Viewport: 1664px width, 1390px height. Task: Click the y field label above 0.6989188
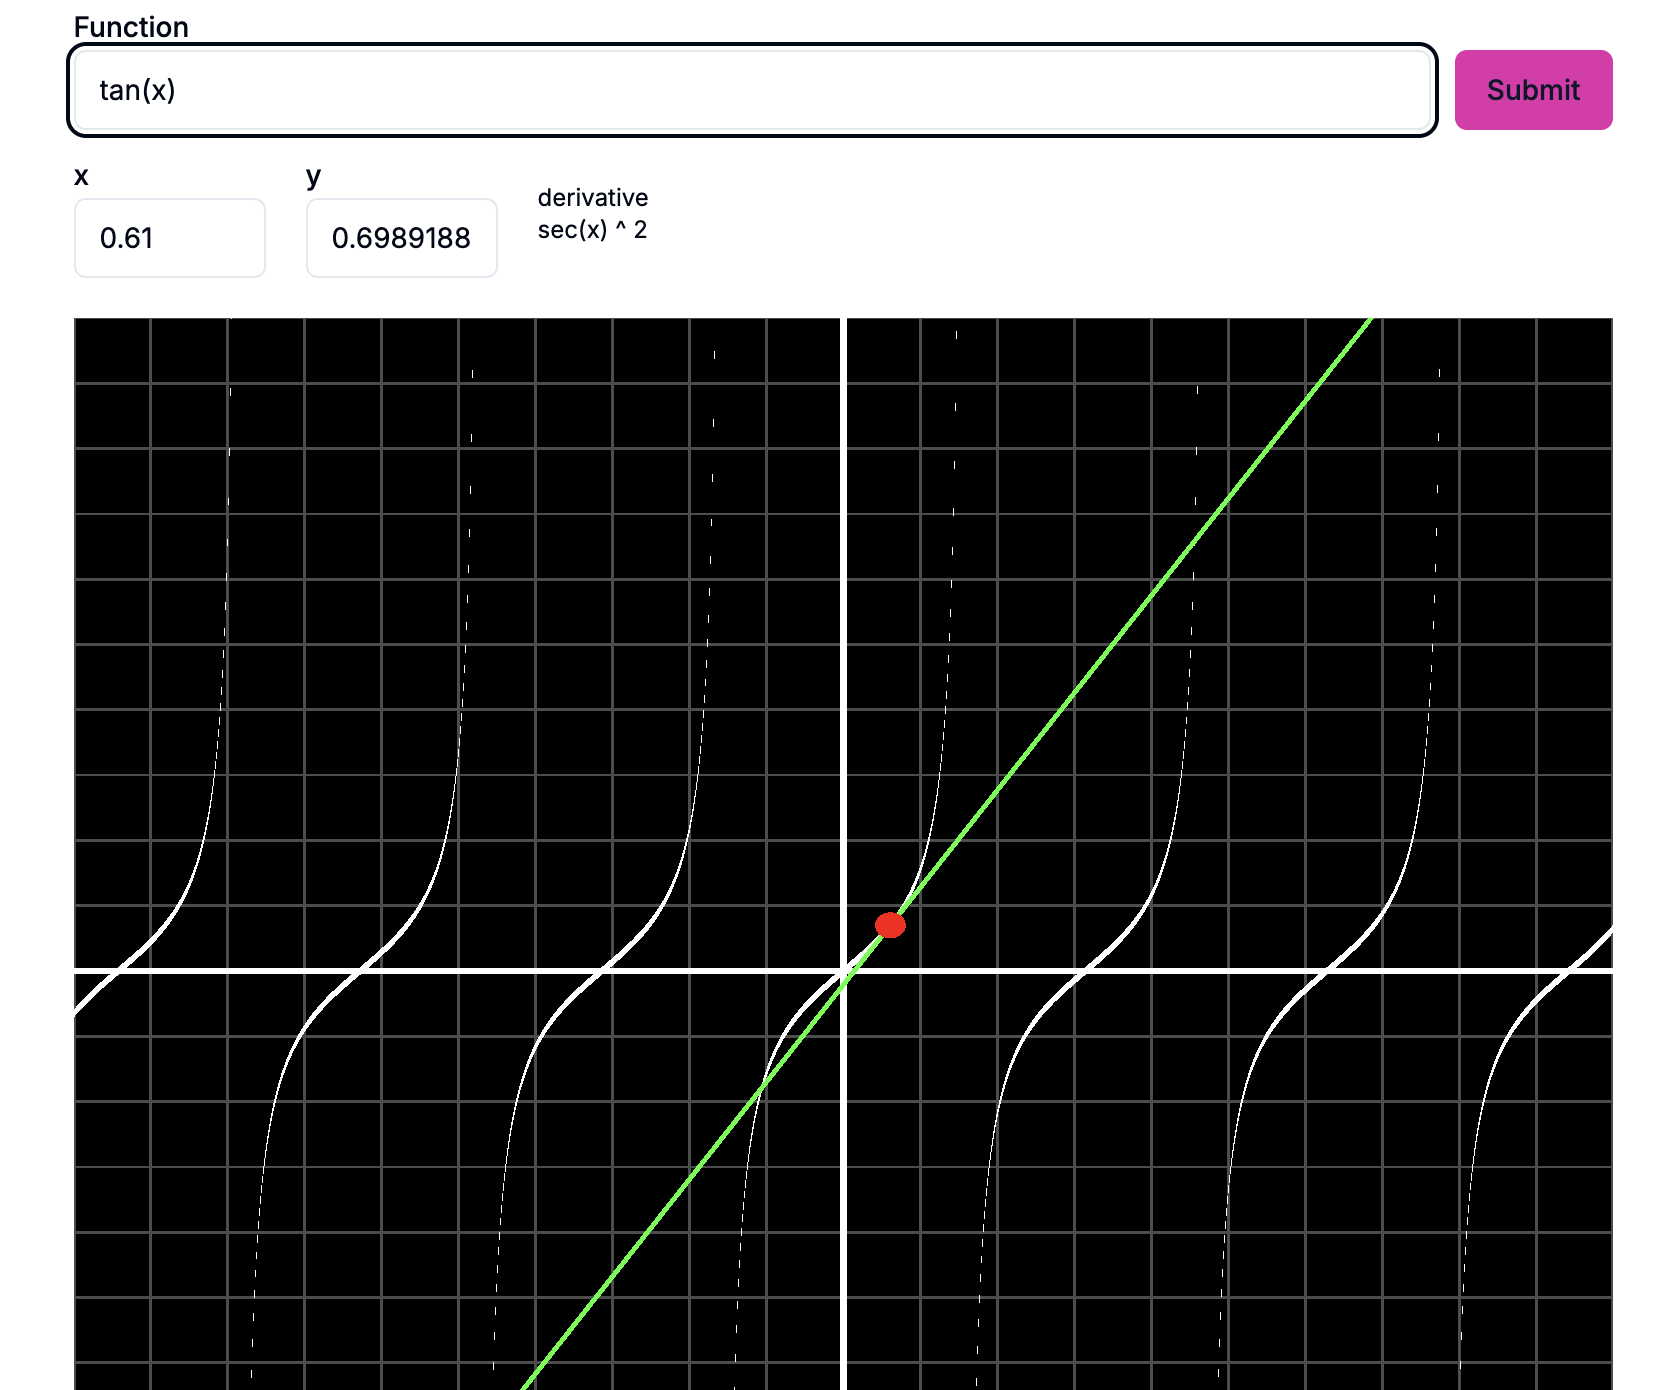click(313, 178)
